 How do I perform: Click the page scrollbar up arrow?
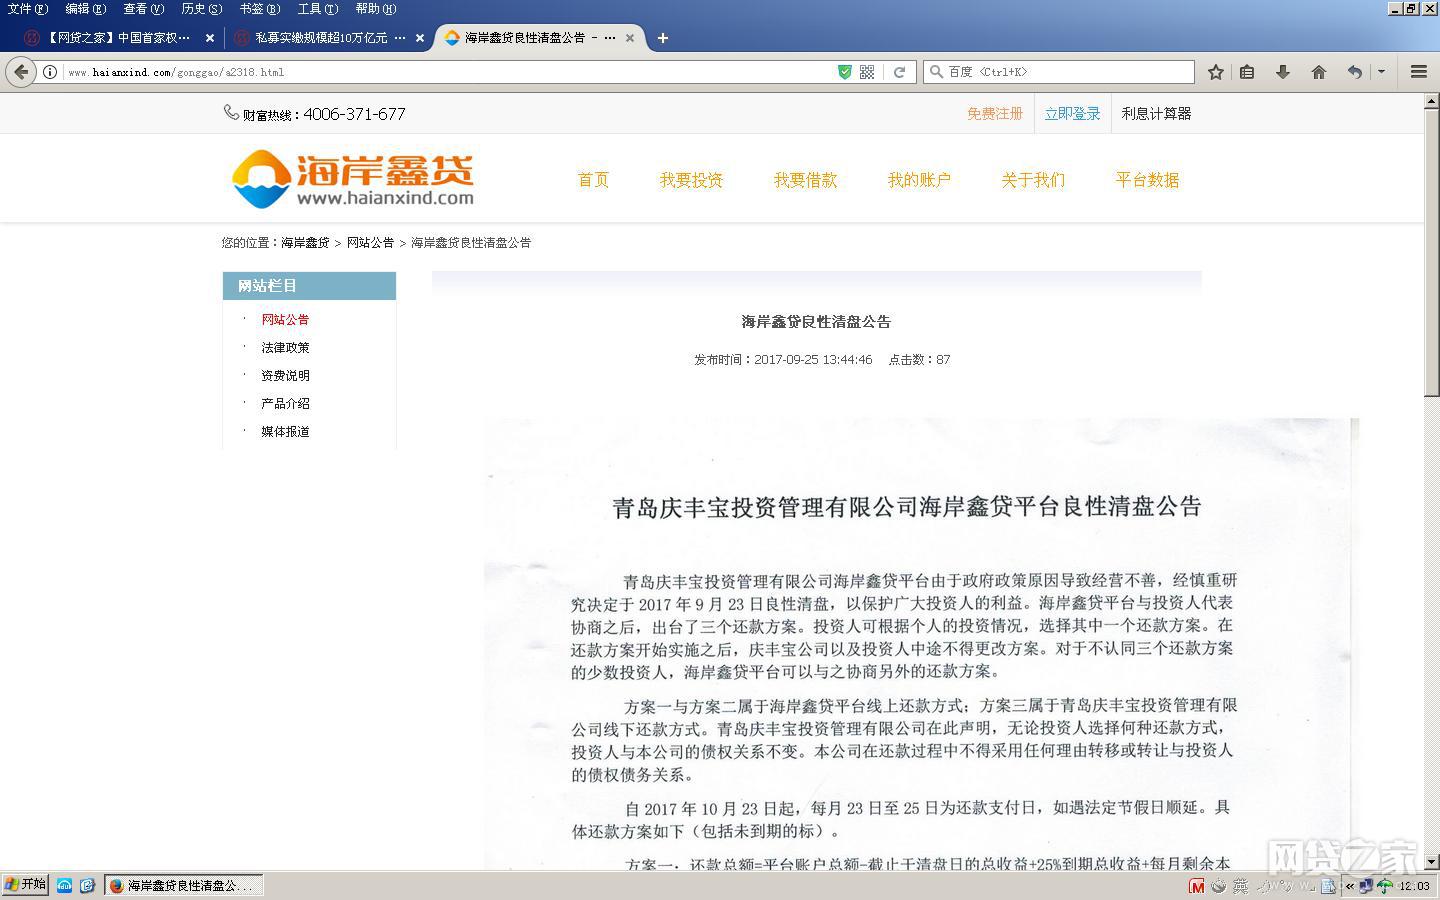tap(1431, 102)
